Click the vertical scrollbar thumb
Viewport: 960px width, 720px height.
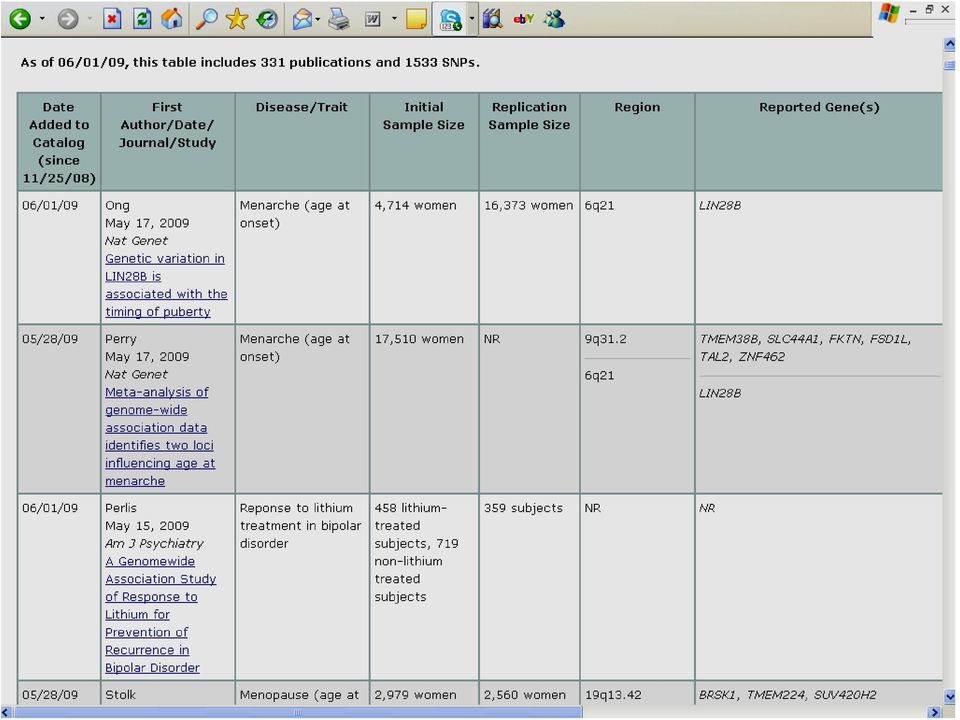[950, 64]
